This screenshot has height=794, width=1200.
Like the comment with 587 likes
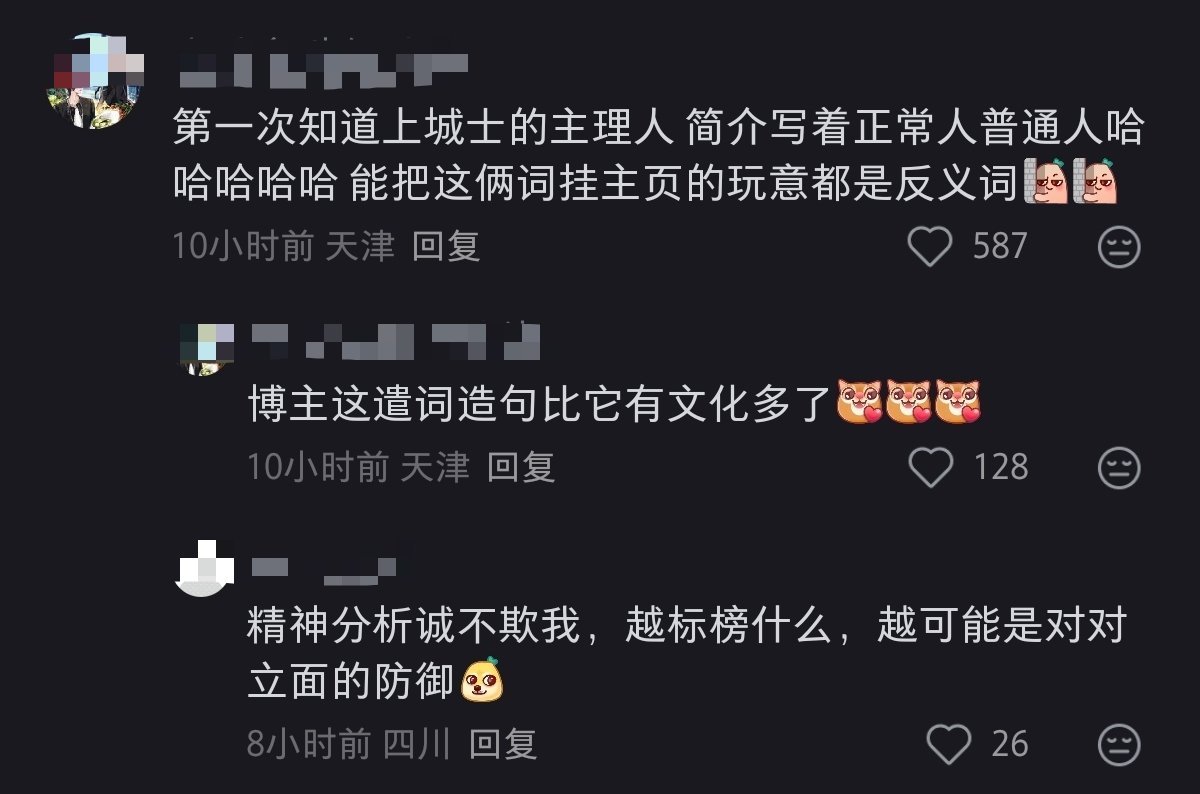tap(930, 247)
